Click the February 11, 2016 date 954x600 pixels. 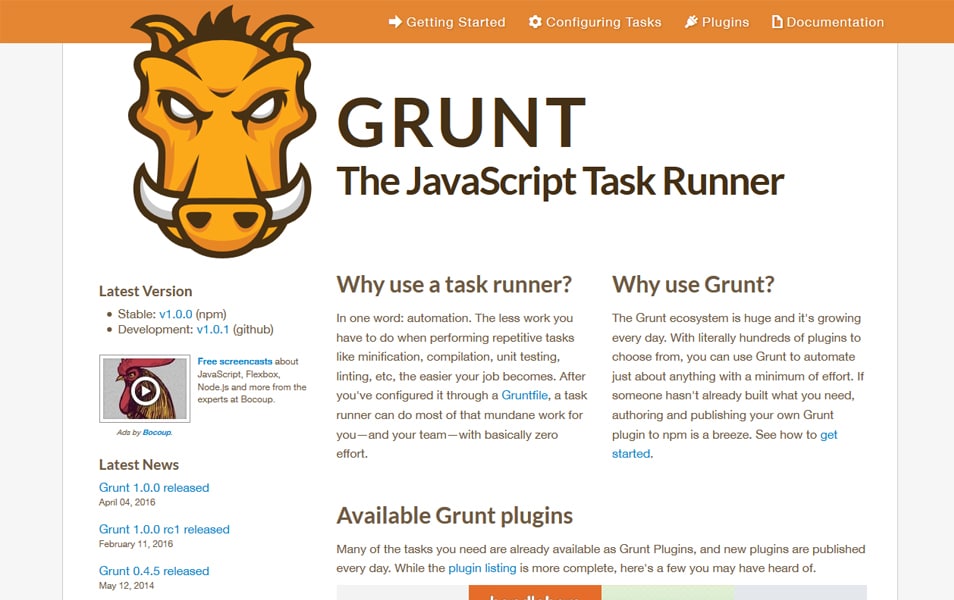(x=136, y=544)
